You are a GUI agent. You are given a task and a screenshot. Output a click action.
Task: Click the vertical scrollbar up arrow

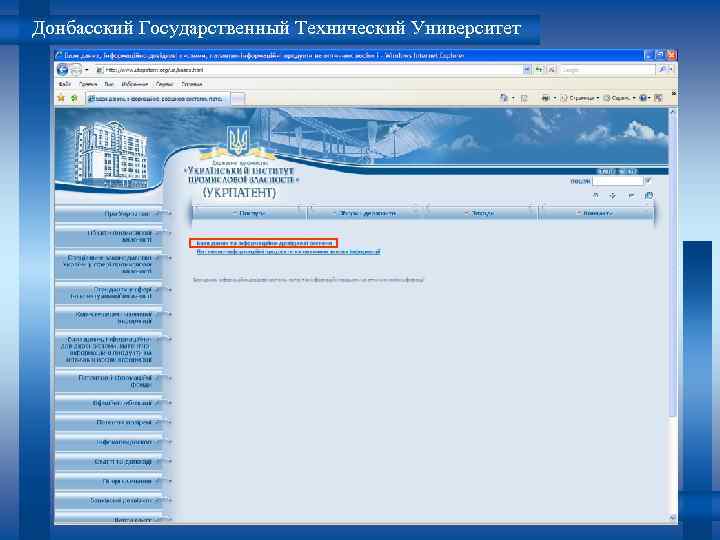[672, 112]
